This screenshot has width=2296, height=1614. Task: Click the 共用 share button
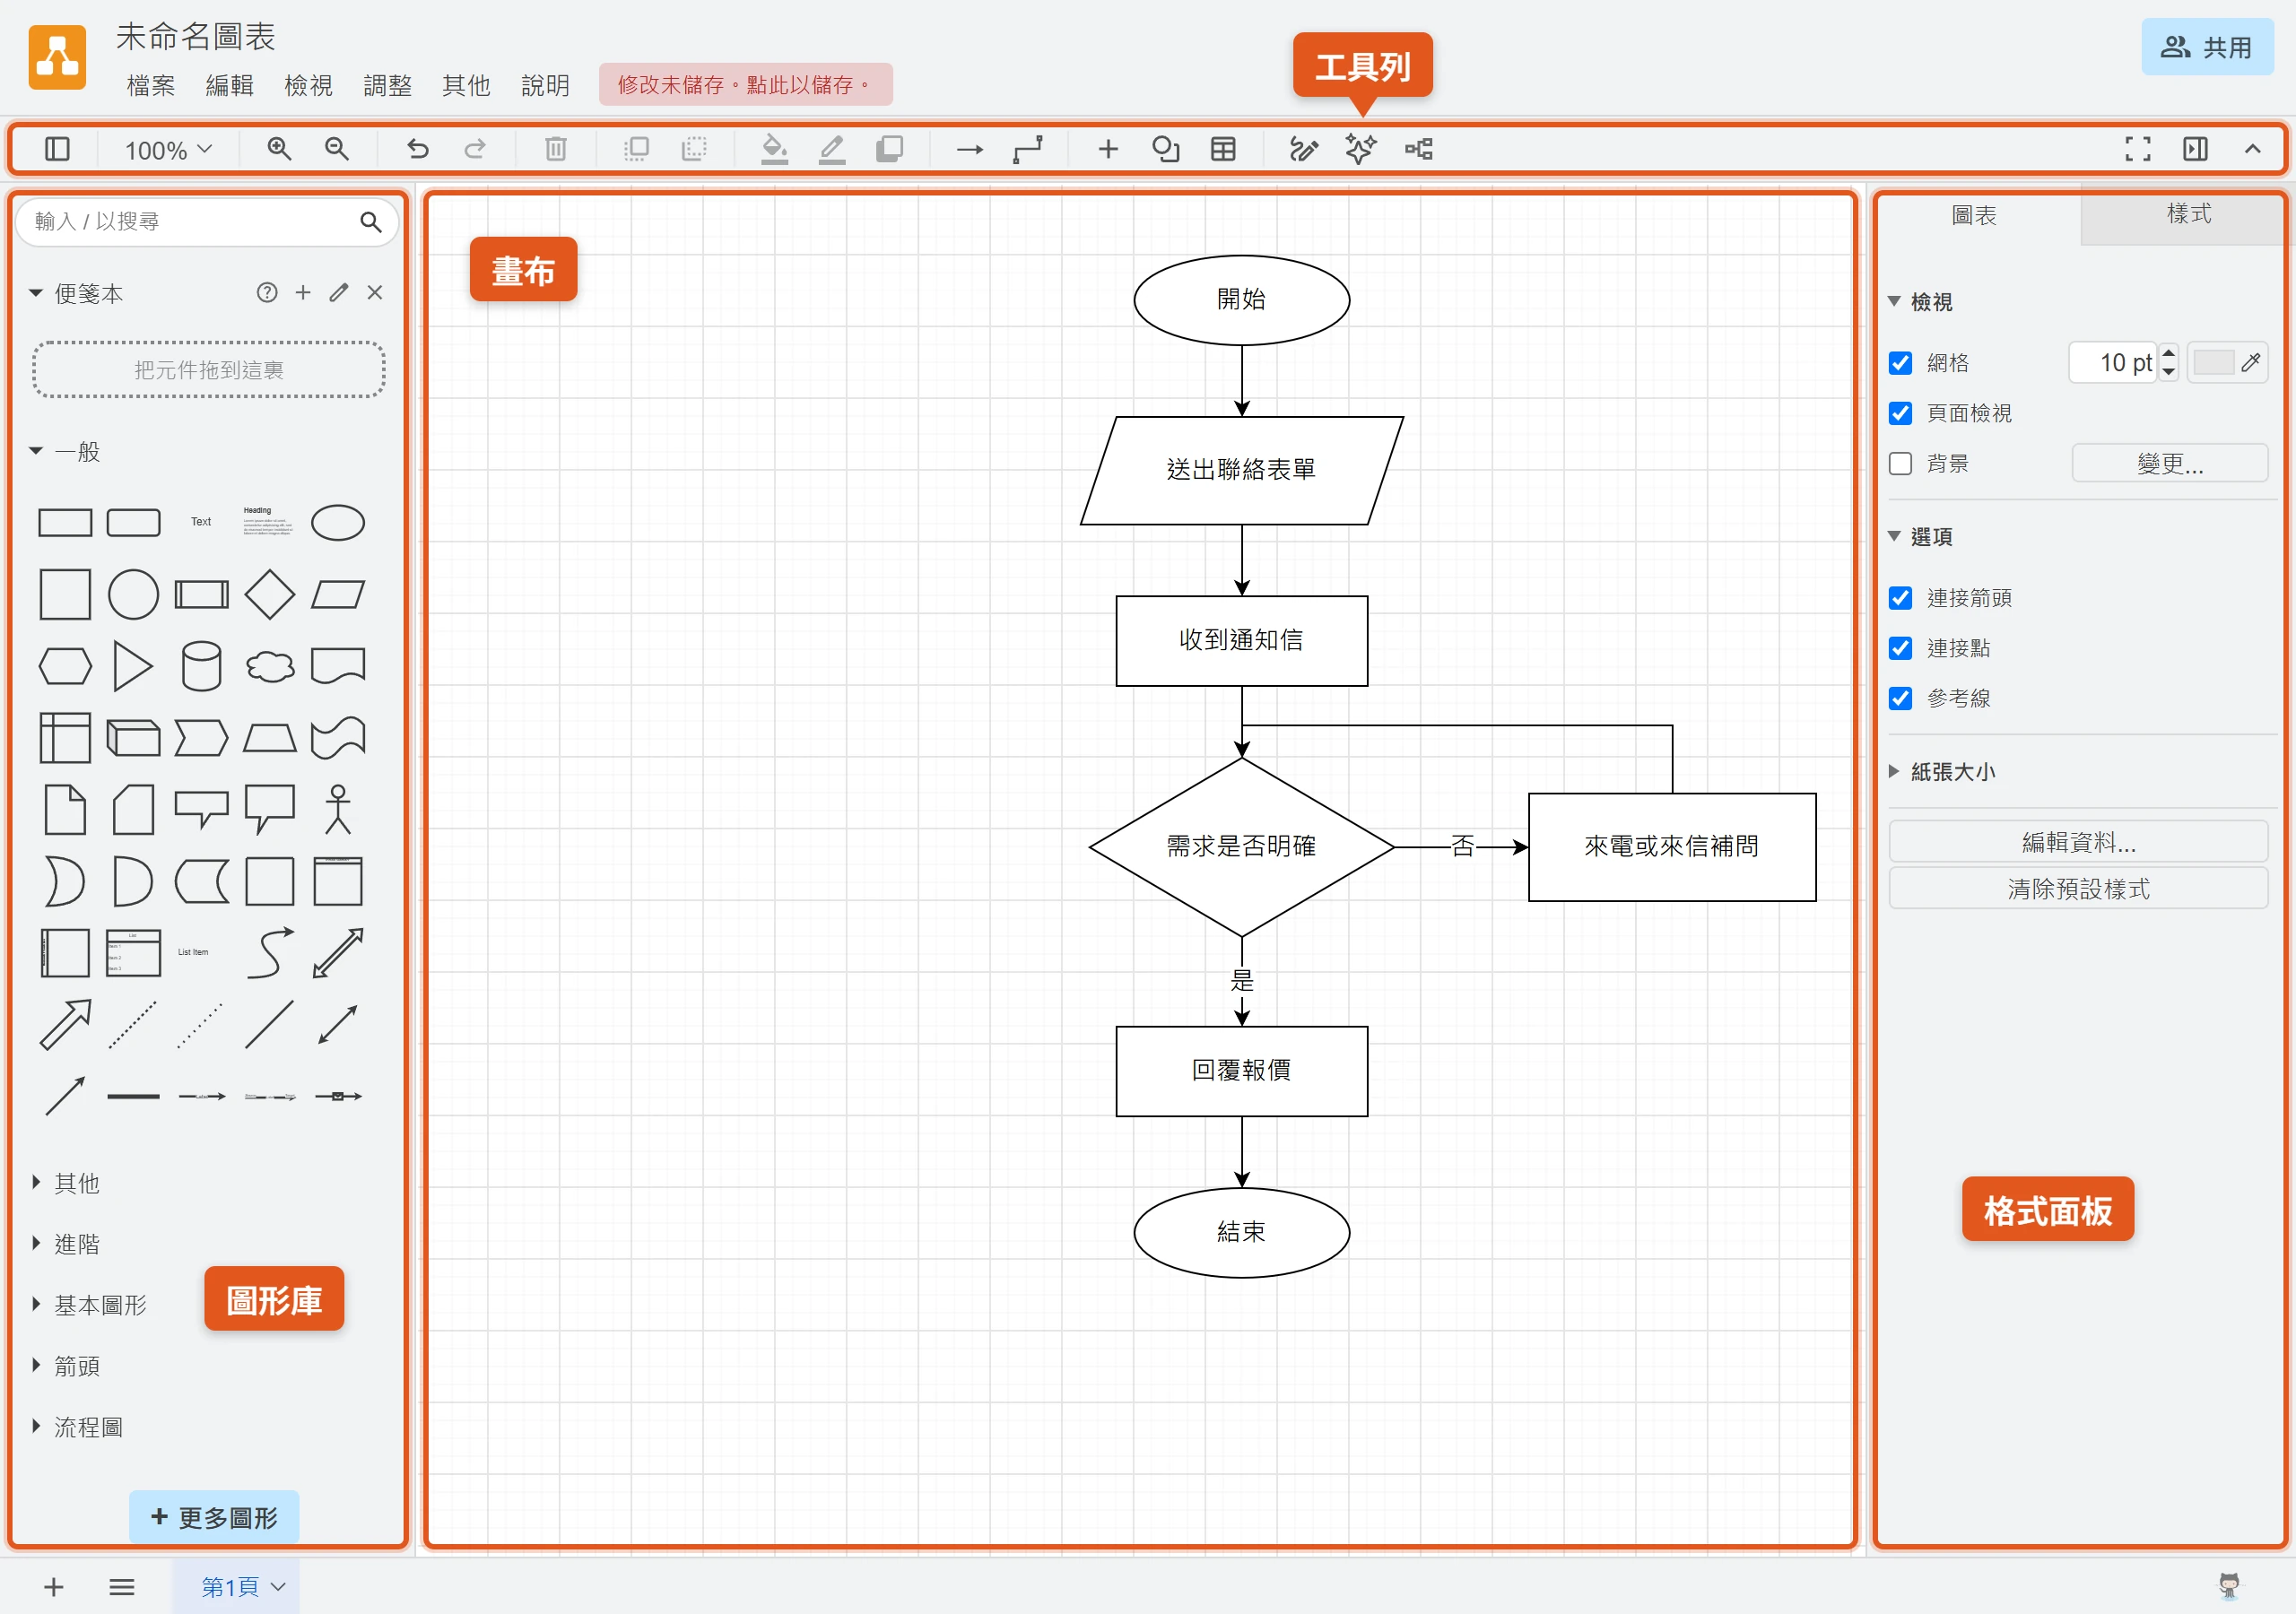pyautogui.click(x=2207, y=47)
